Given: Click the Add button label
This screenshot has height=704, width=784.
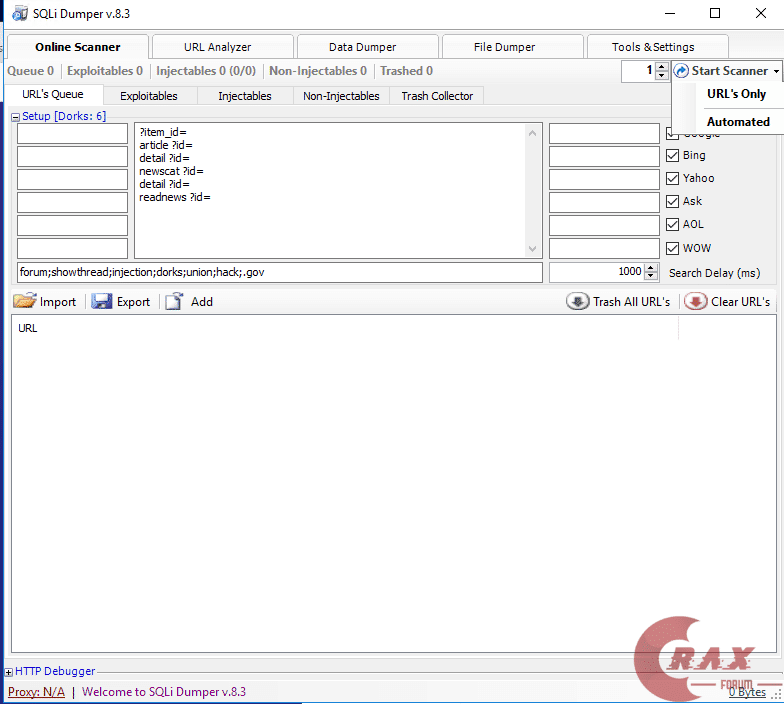Looking at the screenshot, I should (202, 302).
